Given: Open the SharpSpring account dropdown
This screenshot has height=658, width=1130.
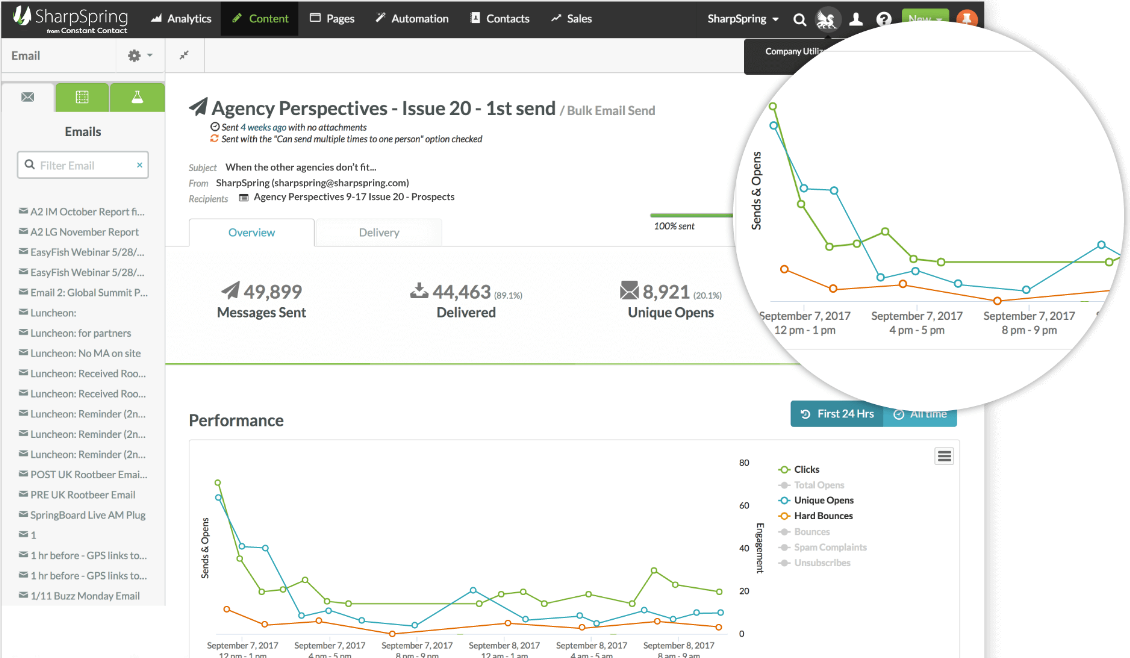Looking at the screenshot, I should 743,19.
